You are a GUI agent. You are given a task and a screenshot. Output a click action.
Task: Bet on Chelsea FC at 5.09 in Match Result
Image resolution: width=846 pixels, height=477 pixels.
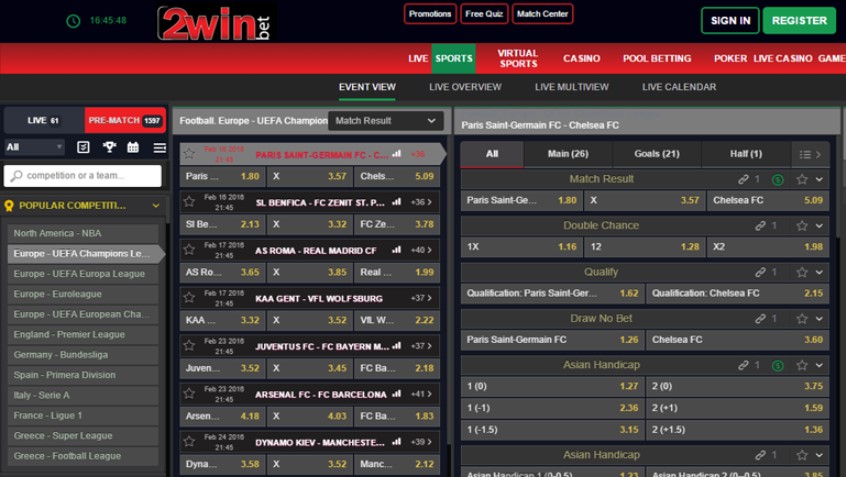pos(767,200)
